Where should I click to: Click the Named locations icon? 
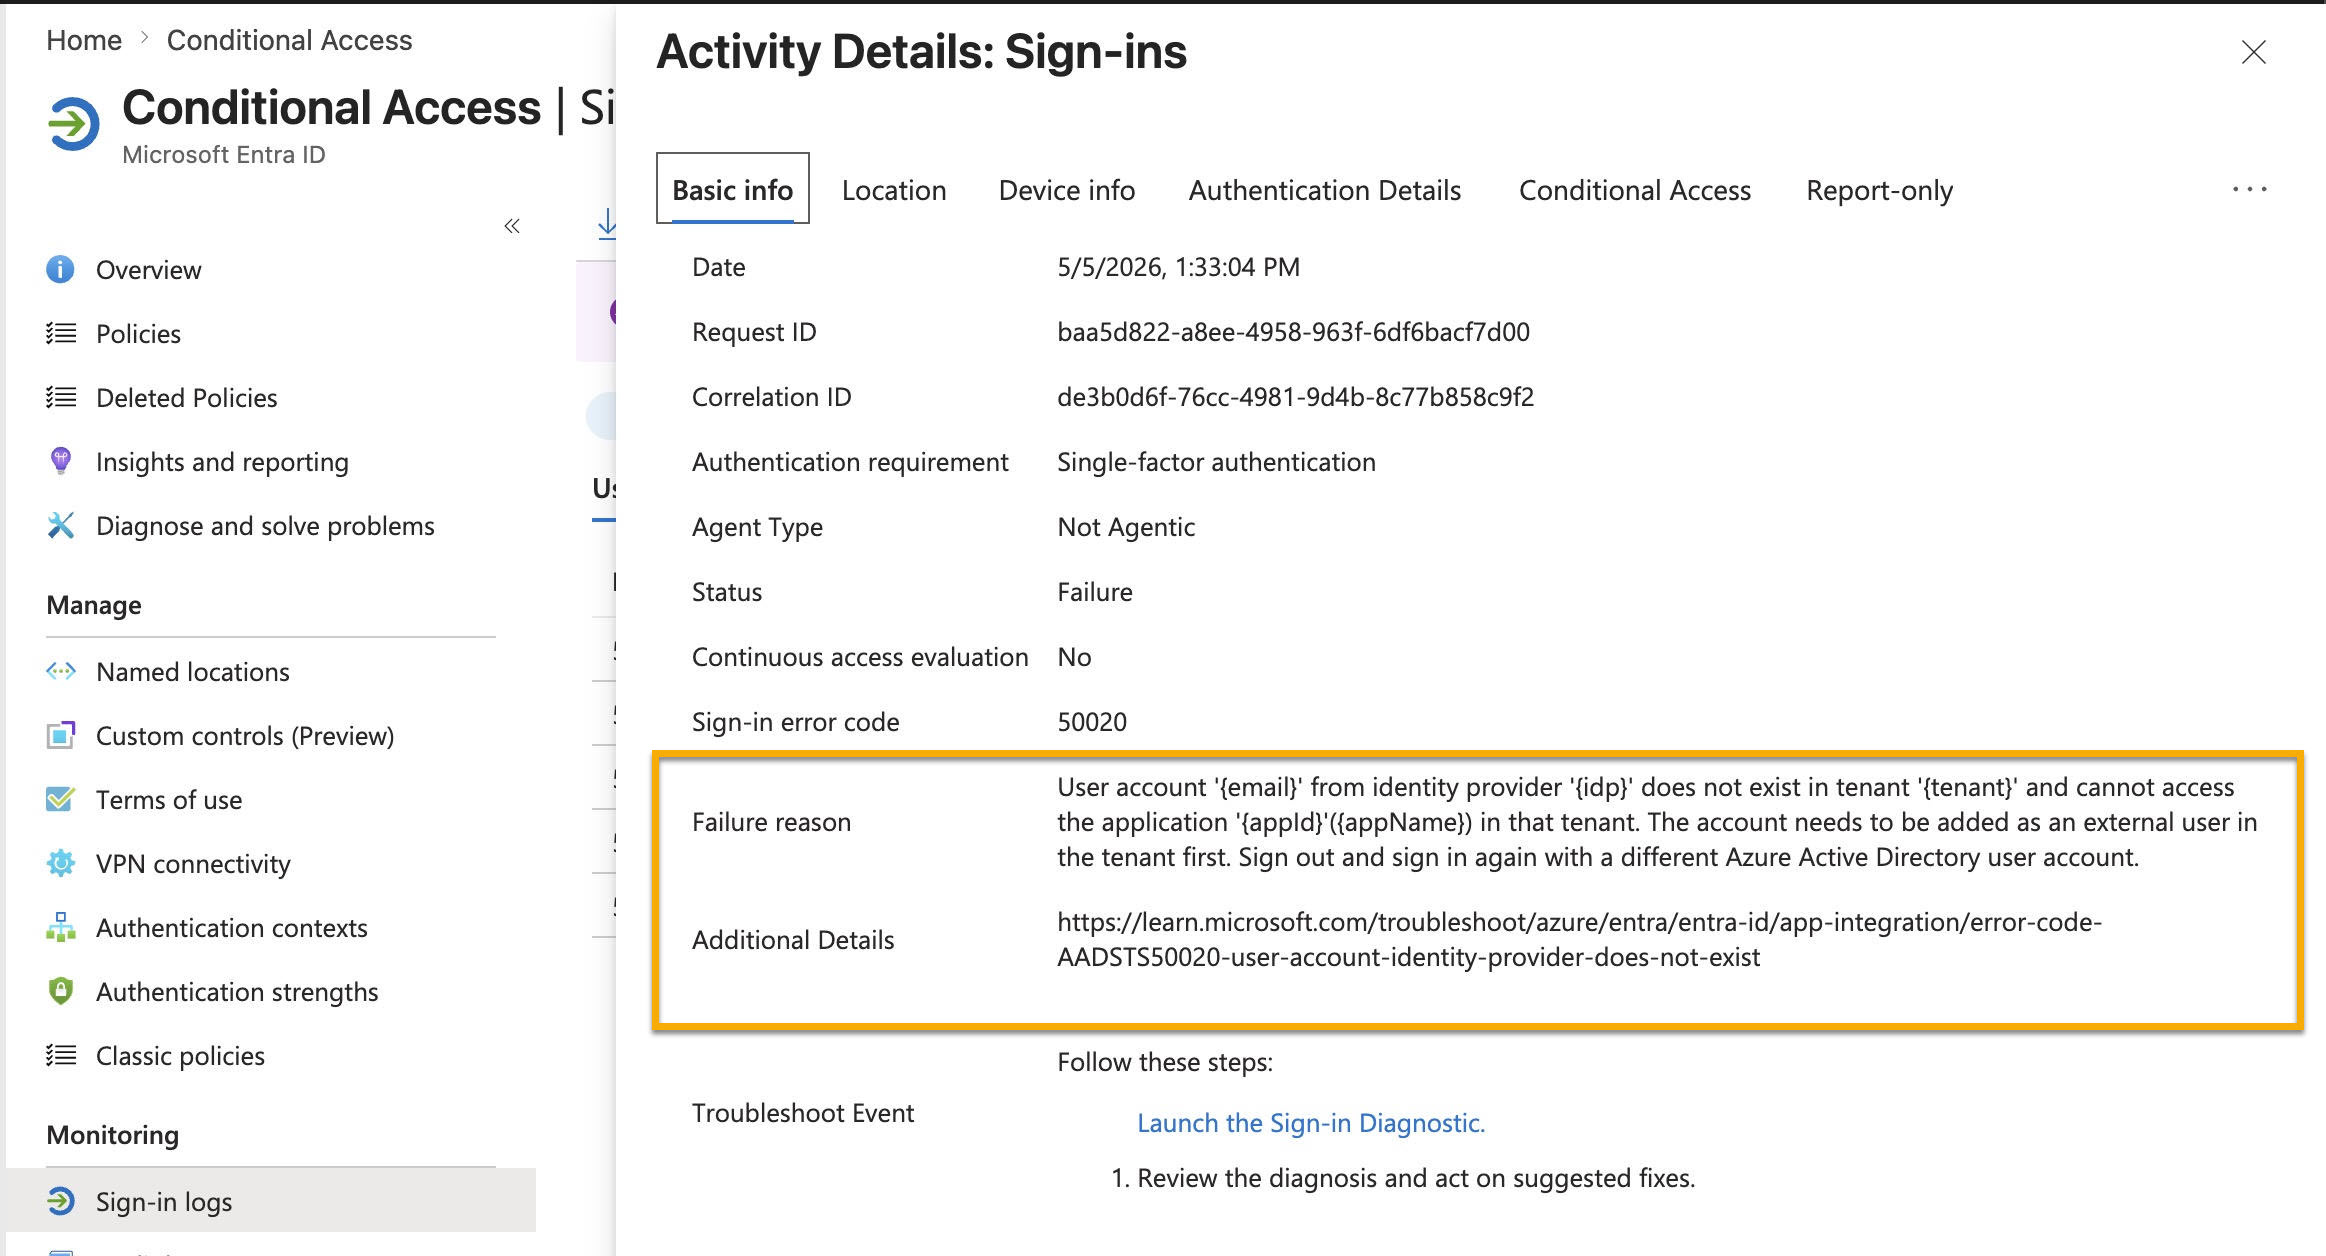point(61,671)
